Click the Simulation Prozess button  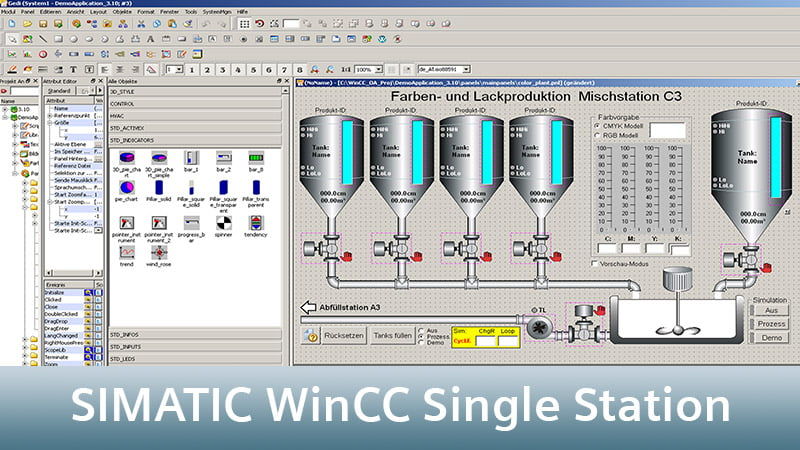(771, 324)
